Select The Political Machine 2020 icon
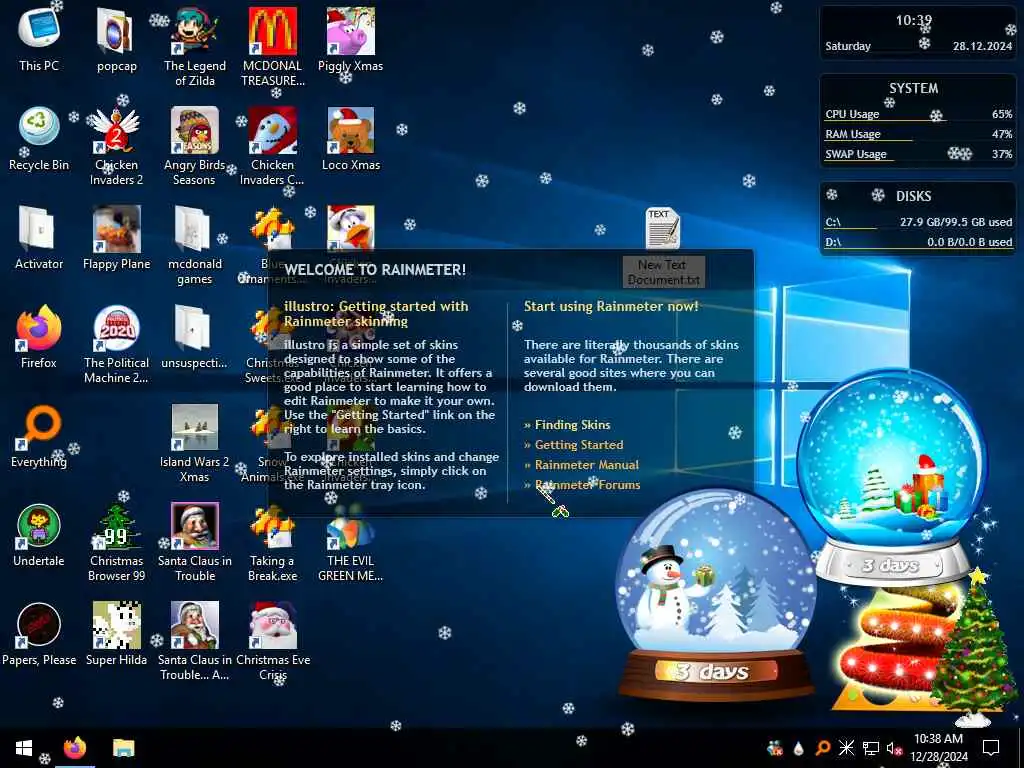 tap(116, 343)
